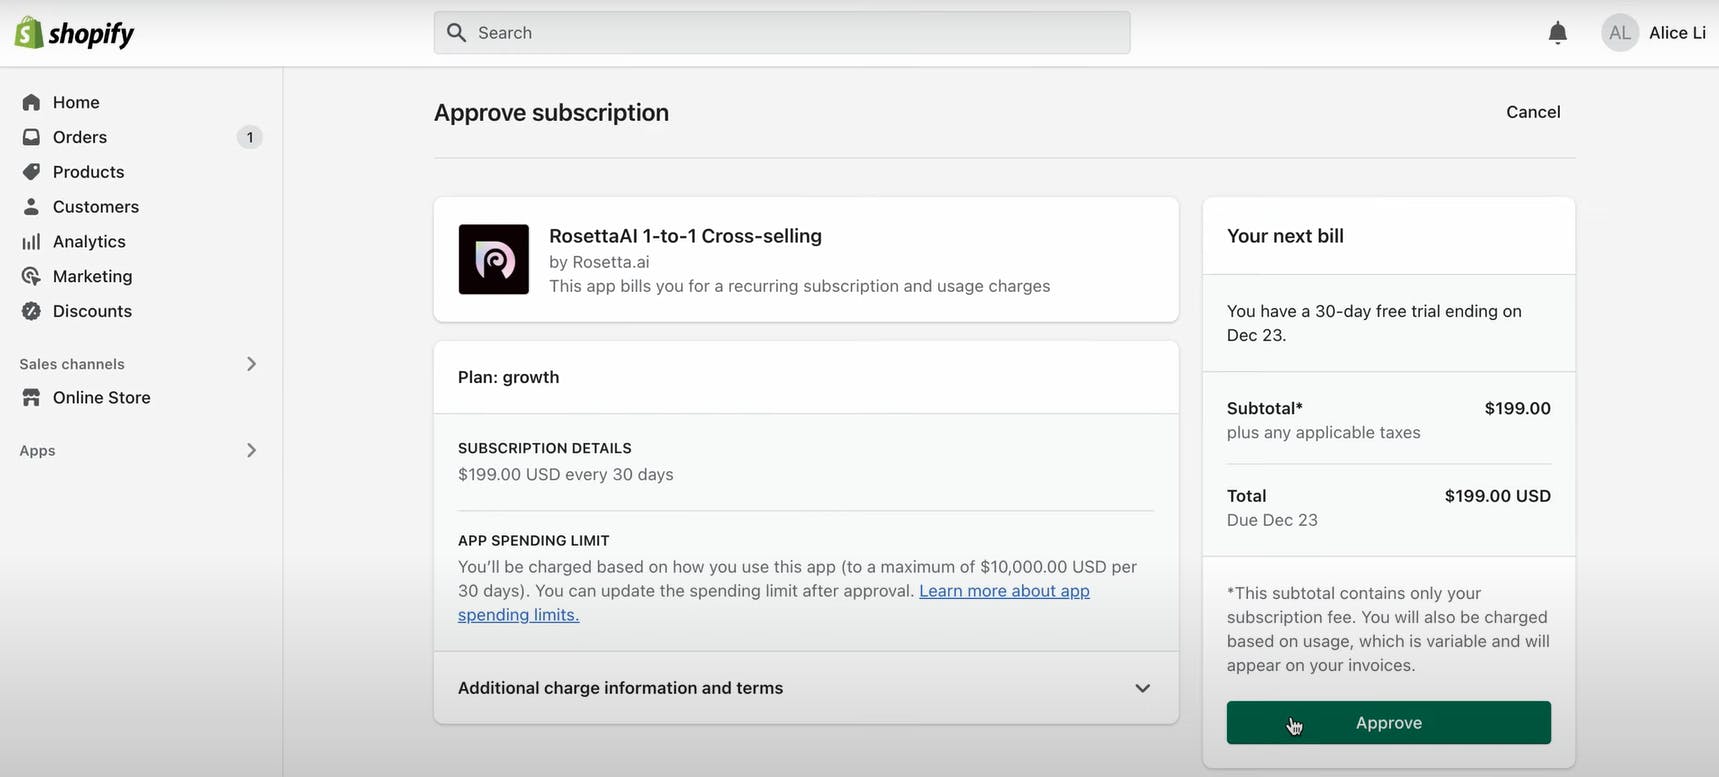Open Learn more about app spending limits
The image size is (1719, 777).
[774, 603]
